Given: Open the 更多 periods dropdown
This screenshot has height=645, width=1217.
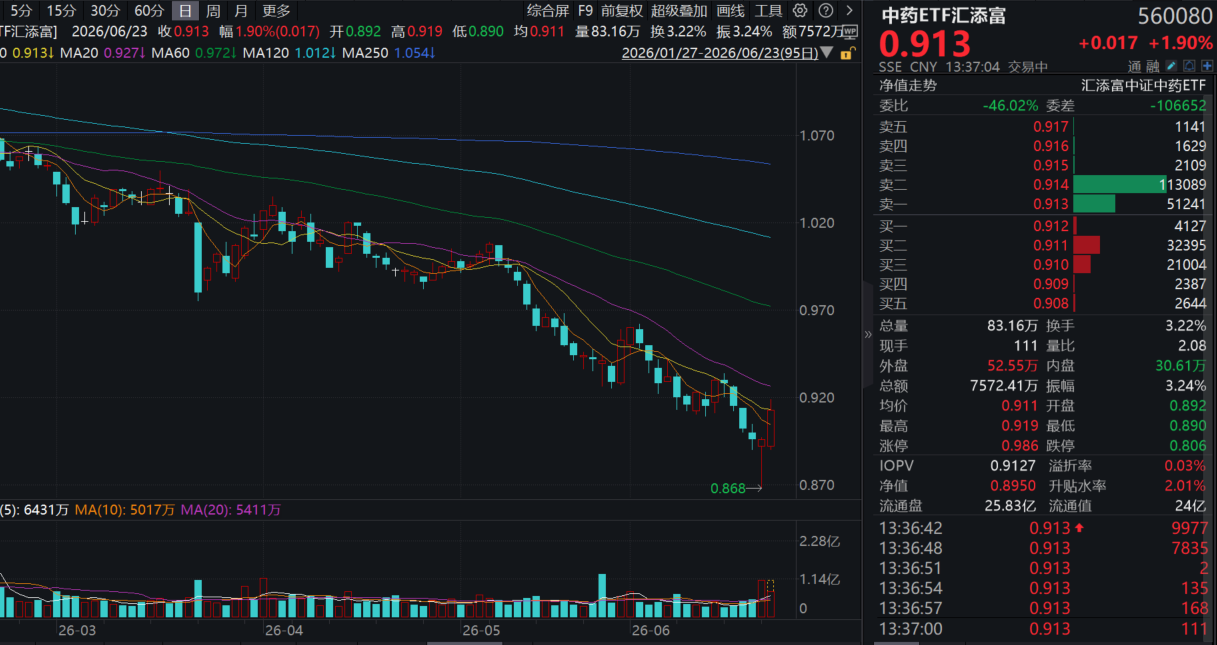Looking at the screenshot, I should tap(276, 10).
